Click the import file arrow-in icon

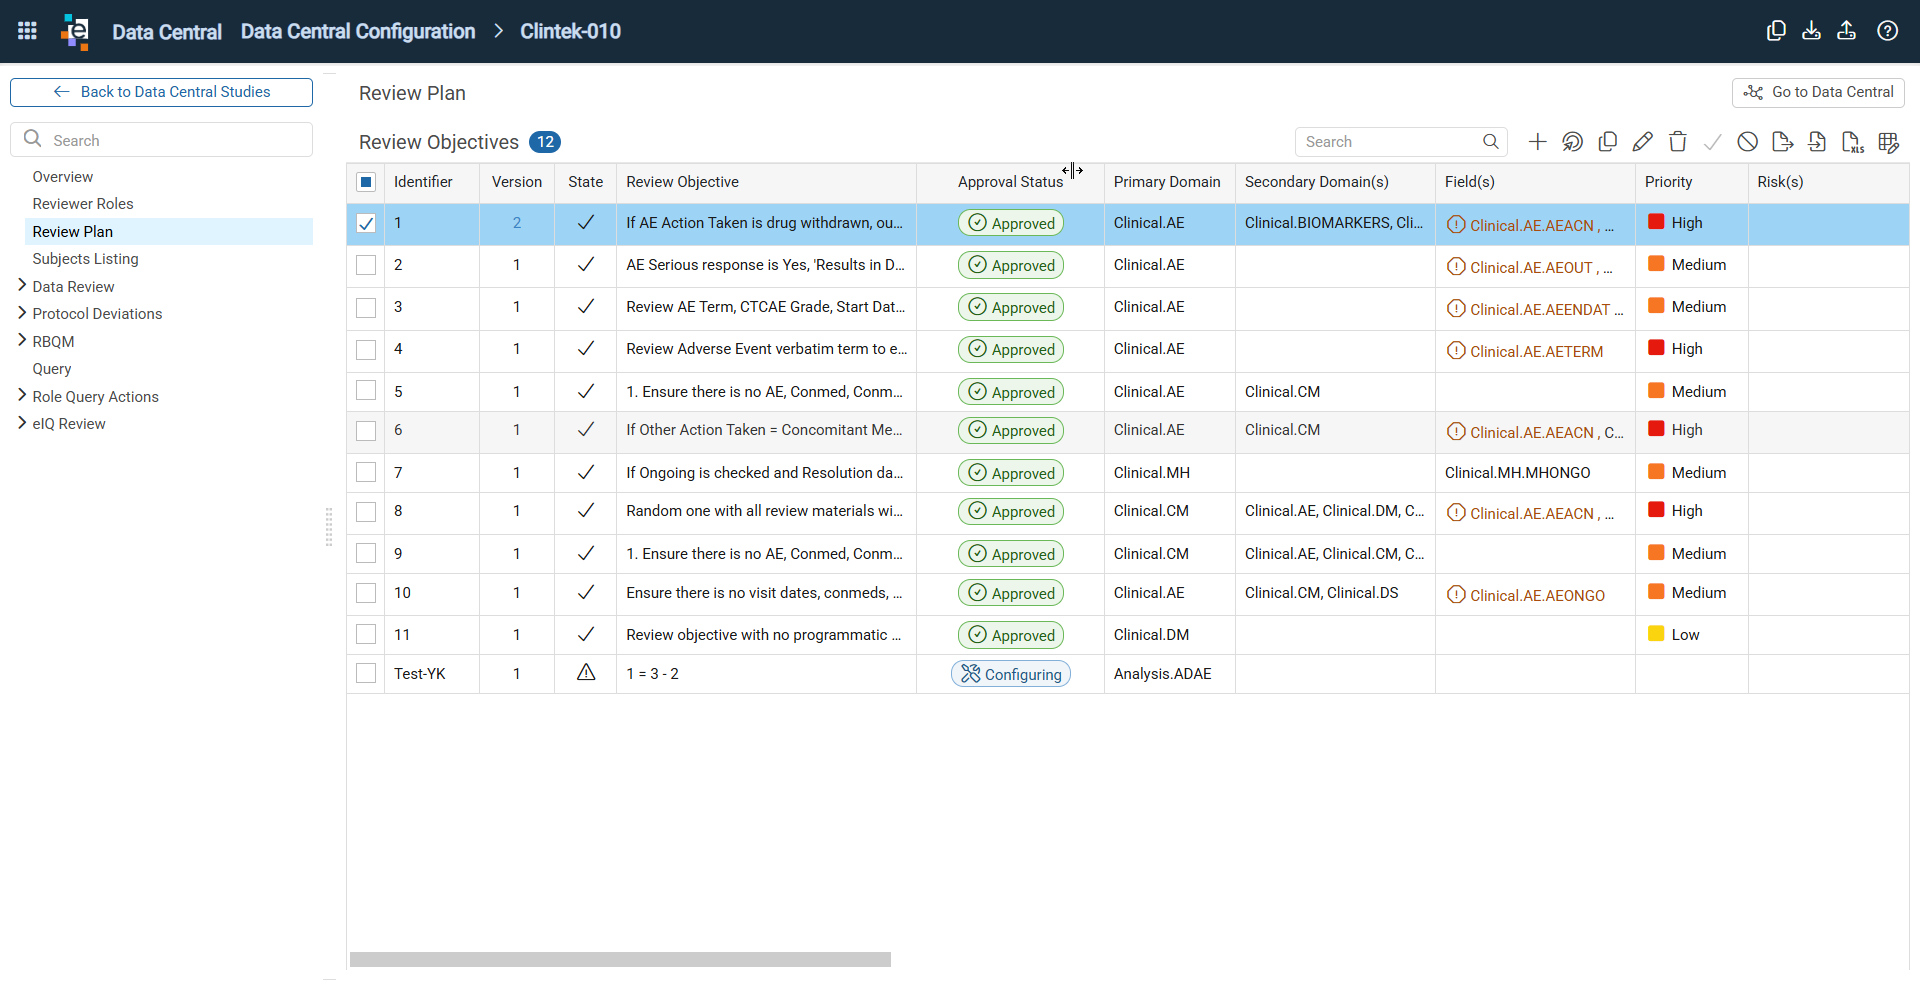pos(1818,142)
